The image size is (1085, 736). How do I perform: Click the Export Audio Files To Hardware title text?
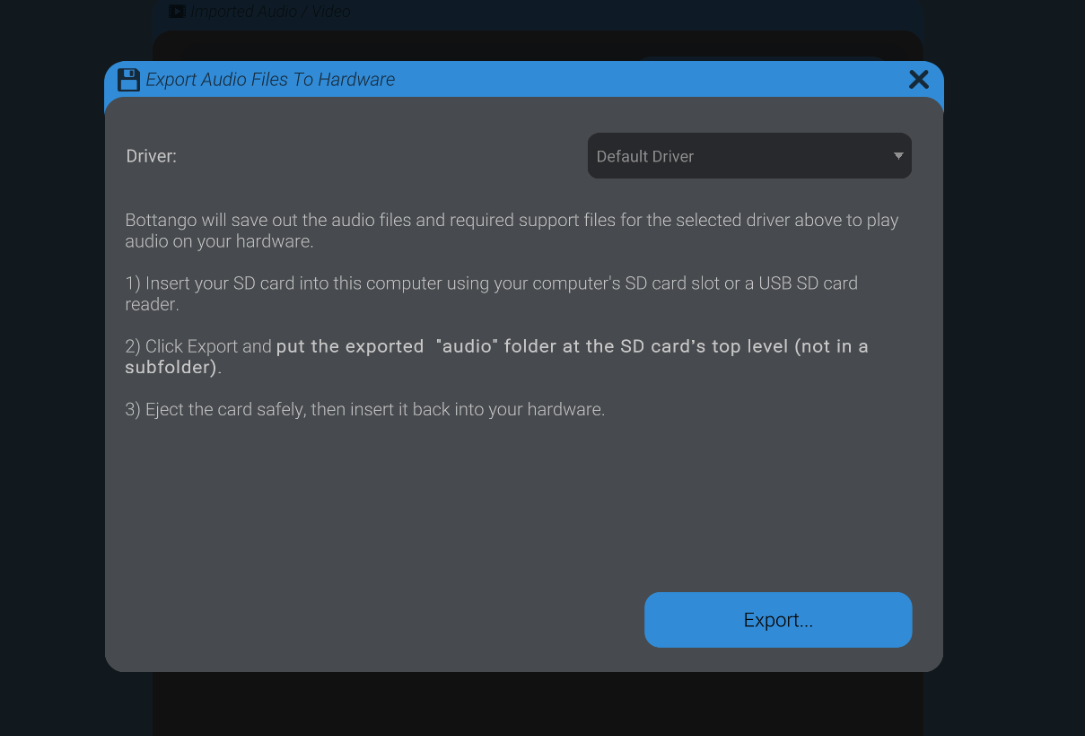point(272,79)
